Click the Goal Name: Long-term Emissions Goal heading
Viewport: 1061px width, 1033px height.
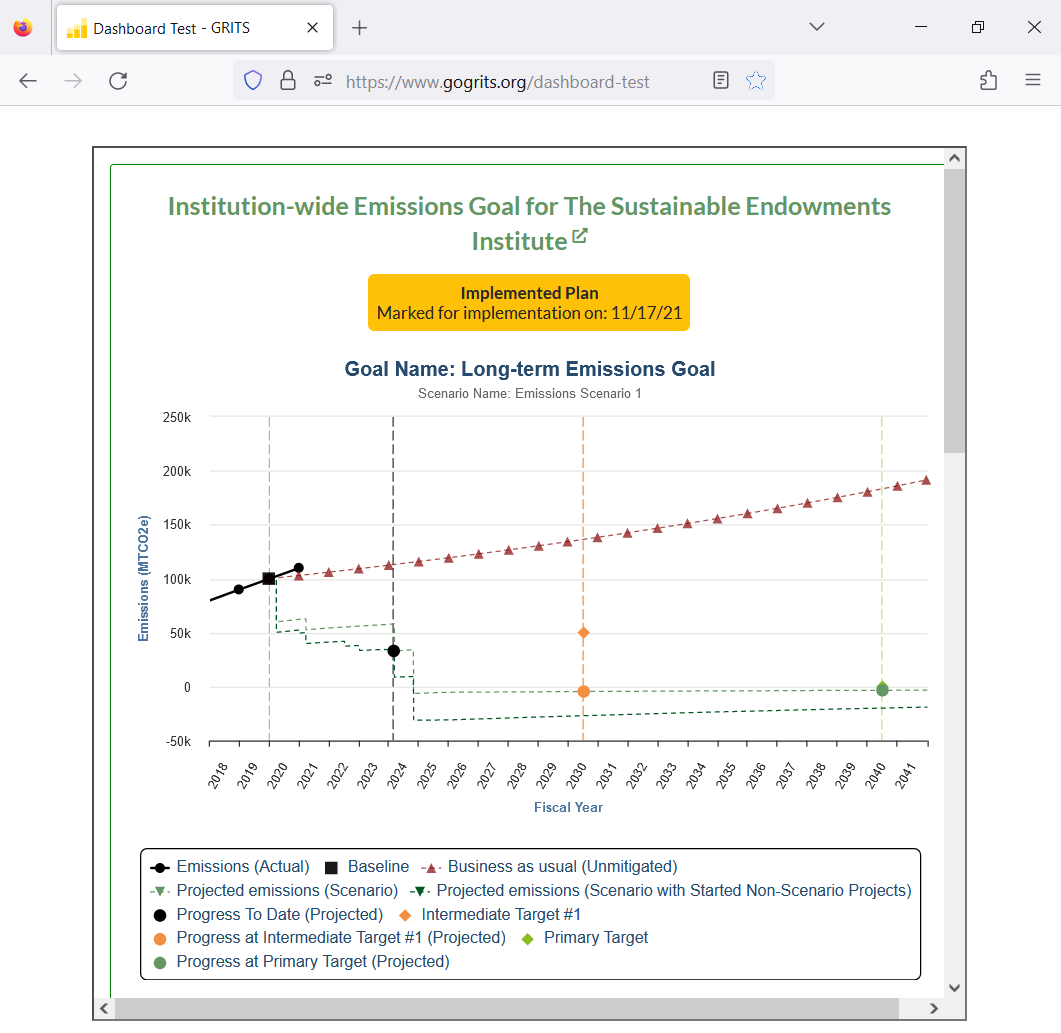[x=529, y=369]
